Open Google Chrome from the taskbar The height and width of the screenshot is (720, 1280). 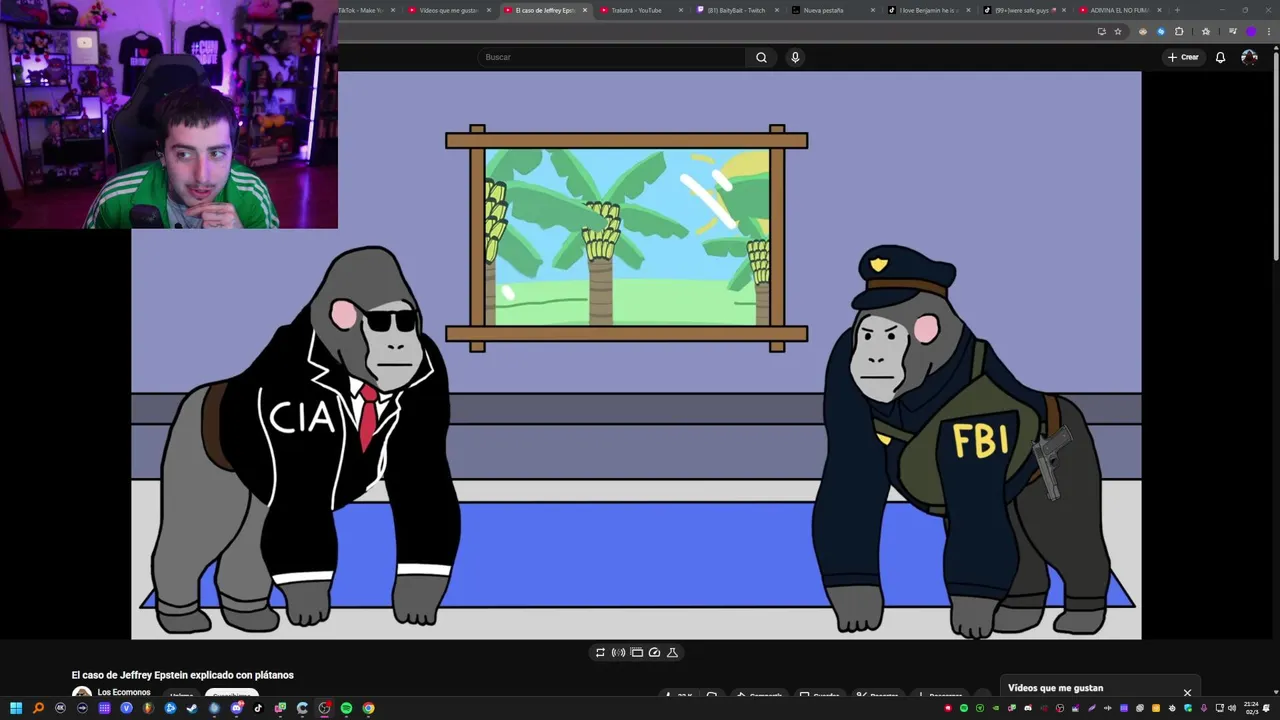point(368,708)
